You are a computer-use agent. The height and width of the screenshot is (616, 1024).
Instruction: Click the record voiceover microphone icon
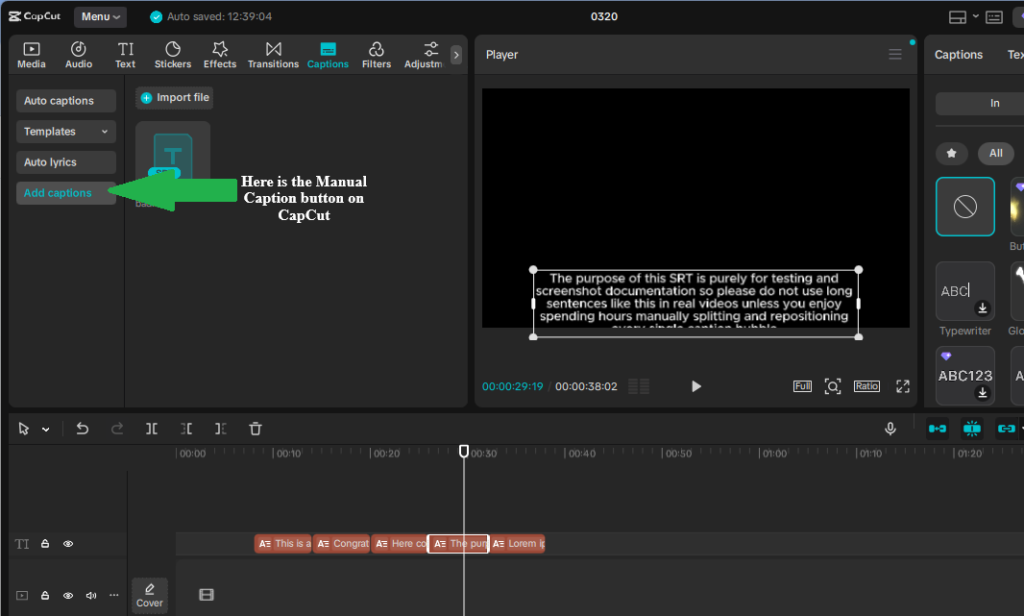click(890, 428)
